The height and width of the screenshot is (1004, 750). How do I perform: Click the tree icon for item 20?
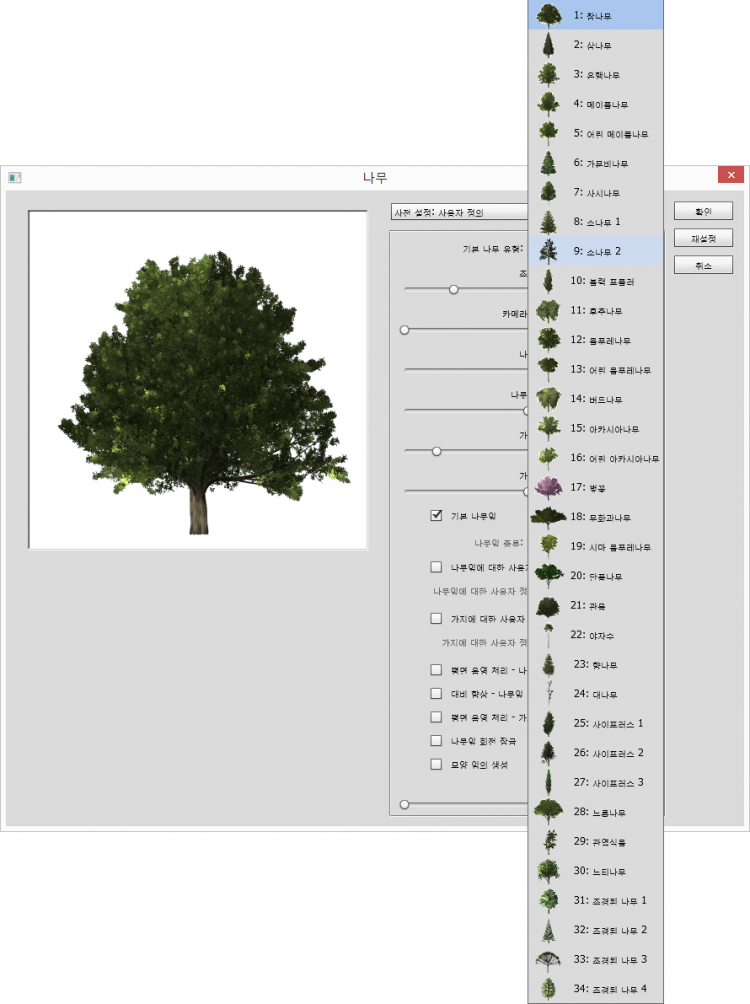pyautogui.click(x=547, y=575)
